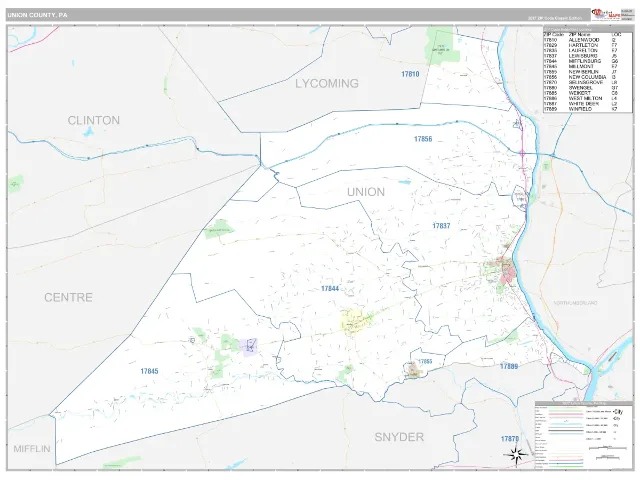
Task: Click the 17844 ZIP label on the map
Action: (330, 289)
